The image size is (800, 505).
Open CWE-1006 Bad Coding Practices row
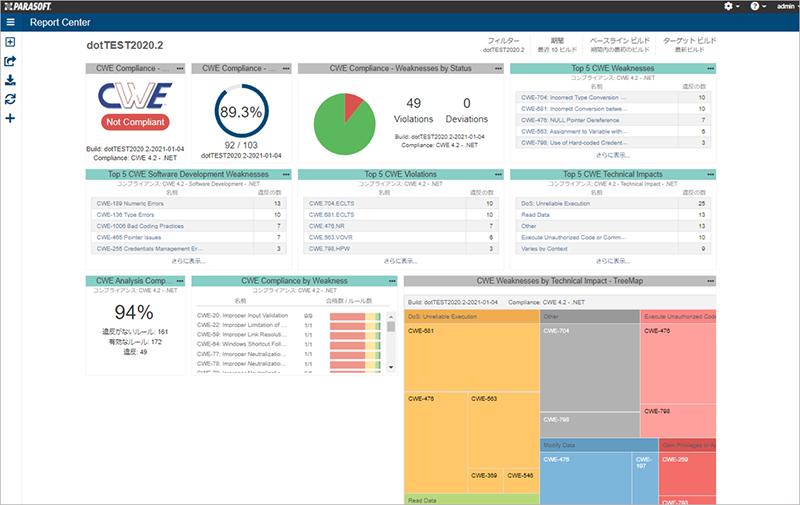[188, 226]
